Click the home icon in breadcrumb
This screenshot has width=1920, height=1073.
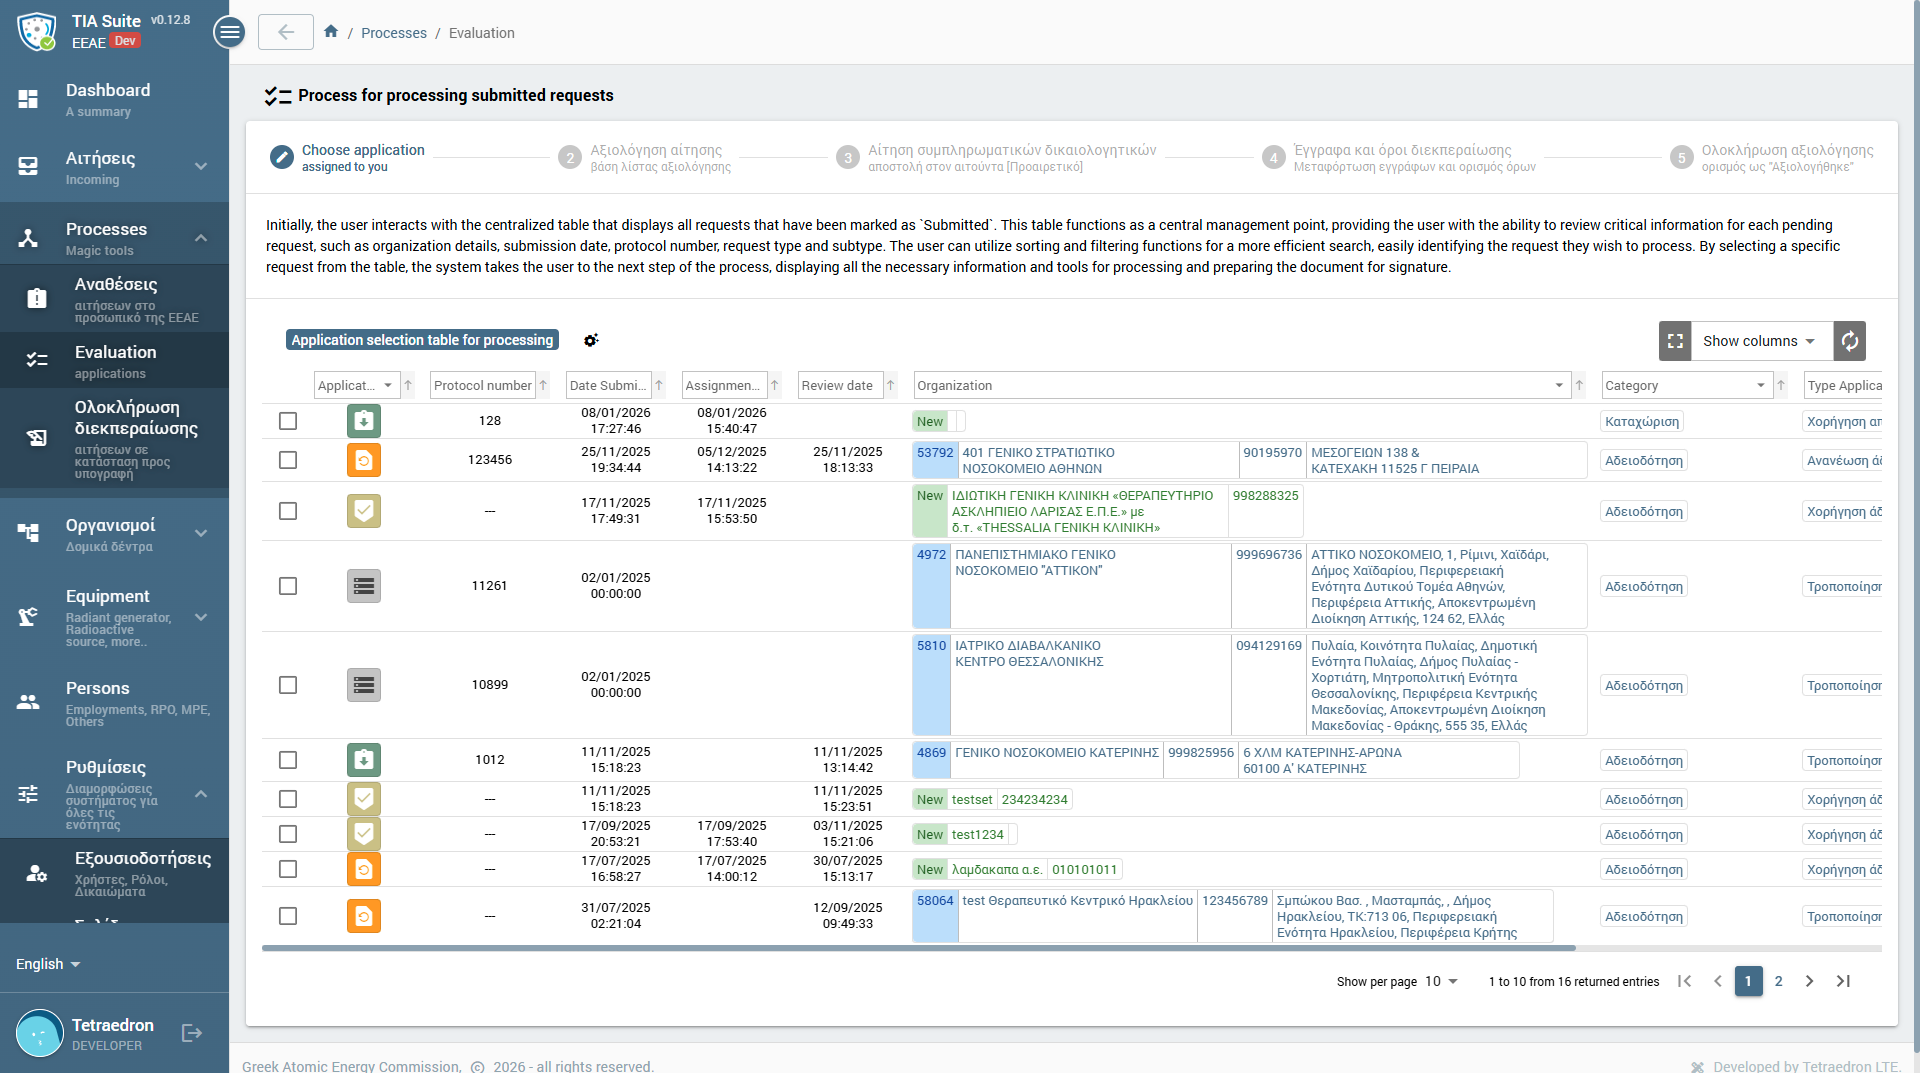coord(331,32)
